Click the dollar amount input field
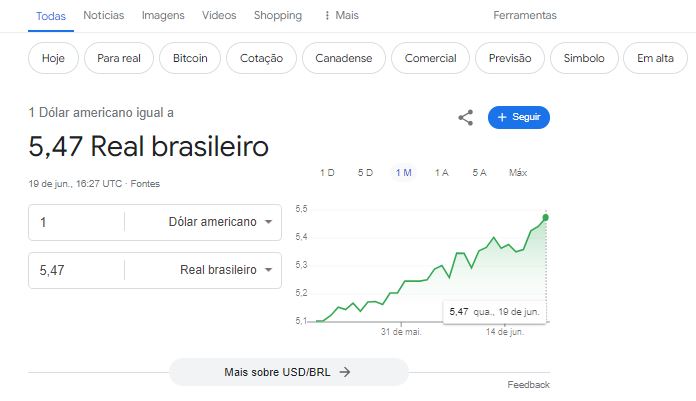 point(76,222)
